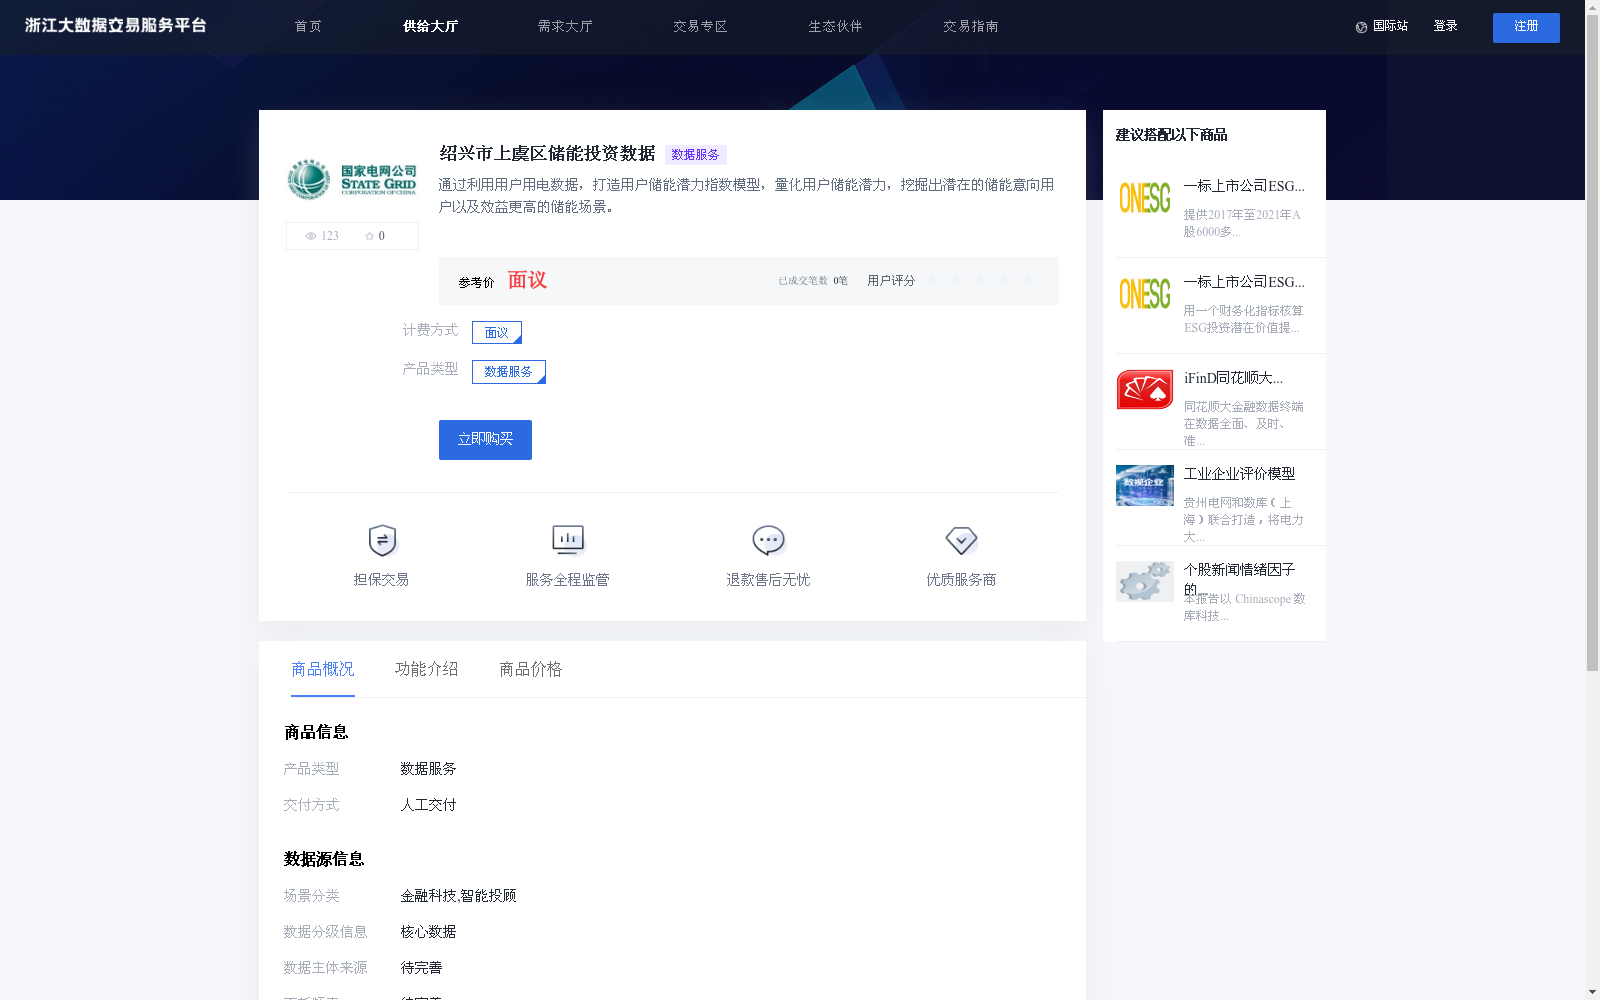The width and height of the screenshot is (1600, 1000).
Task: Click the red iFinD playing-card icon
Action: pyautogui.click(x=1145, y=390)
